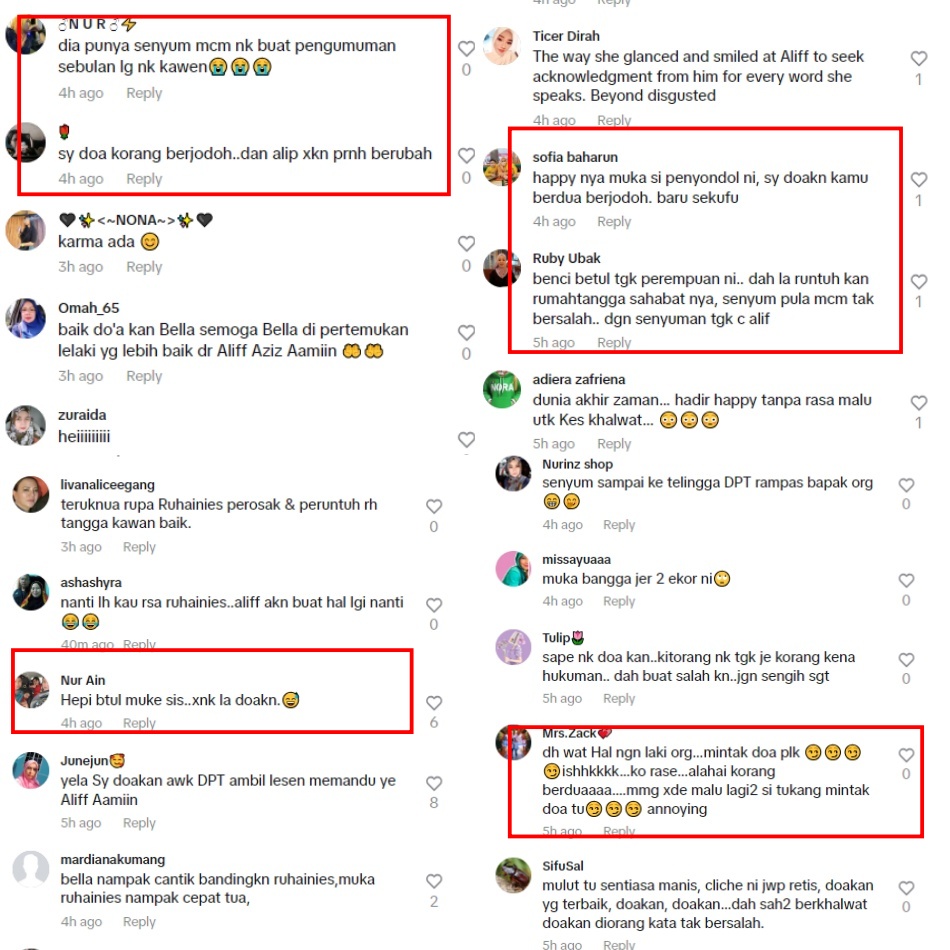Like Nur Ain's comment with heart

tap(434, 703)
